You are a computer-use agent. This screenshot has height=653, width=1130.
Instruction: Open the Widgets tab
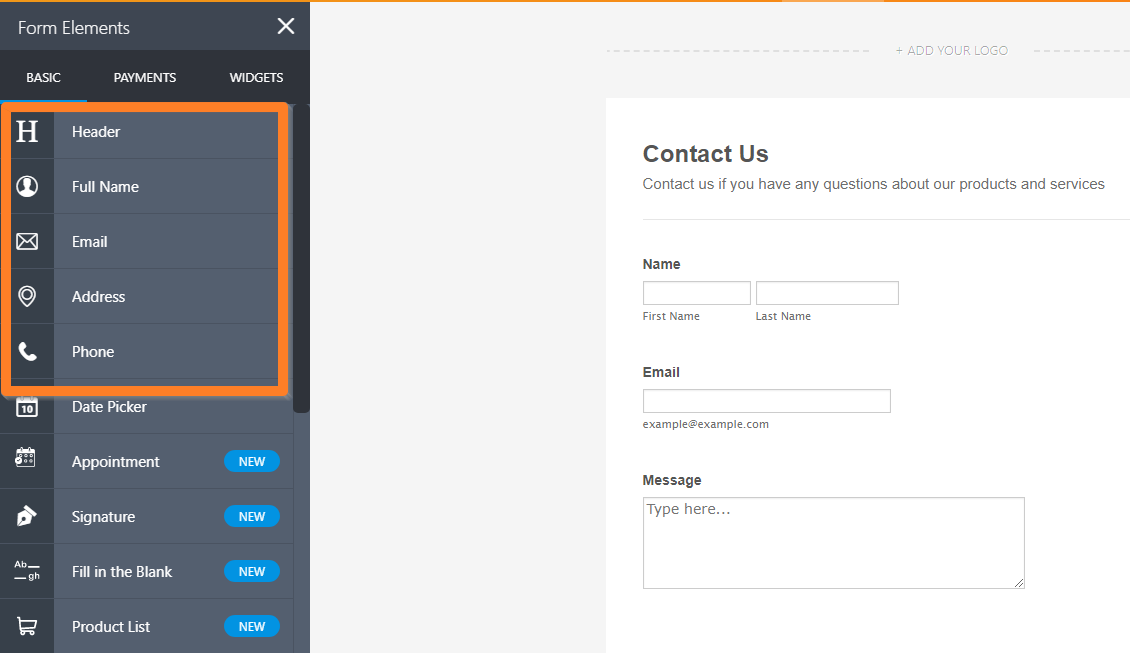point(256,78)
